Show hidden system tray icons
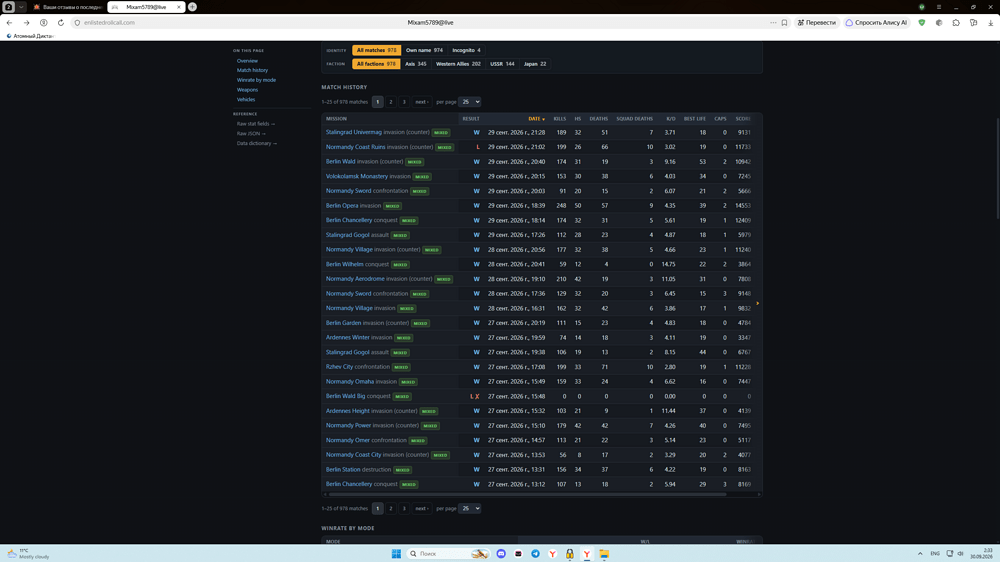Viewport: 1000px width, 562px height. [x=920, y=554]
